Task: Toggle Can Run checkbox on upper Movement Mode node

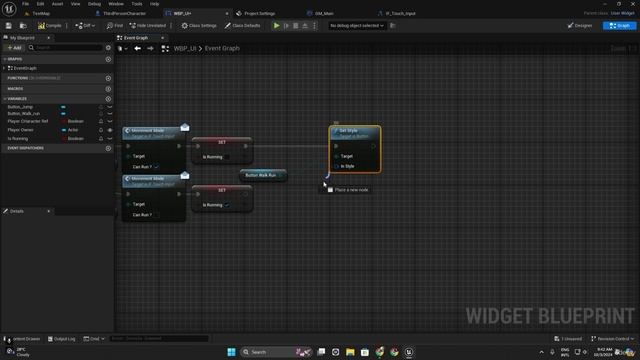Action: click(156, 167)
